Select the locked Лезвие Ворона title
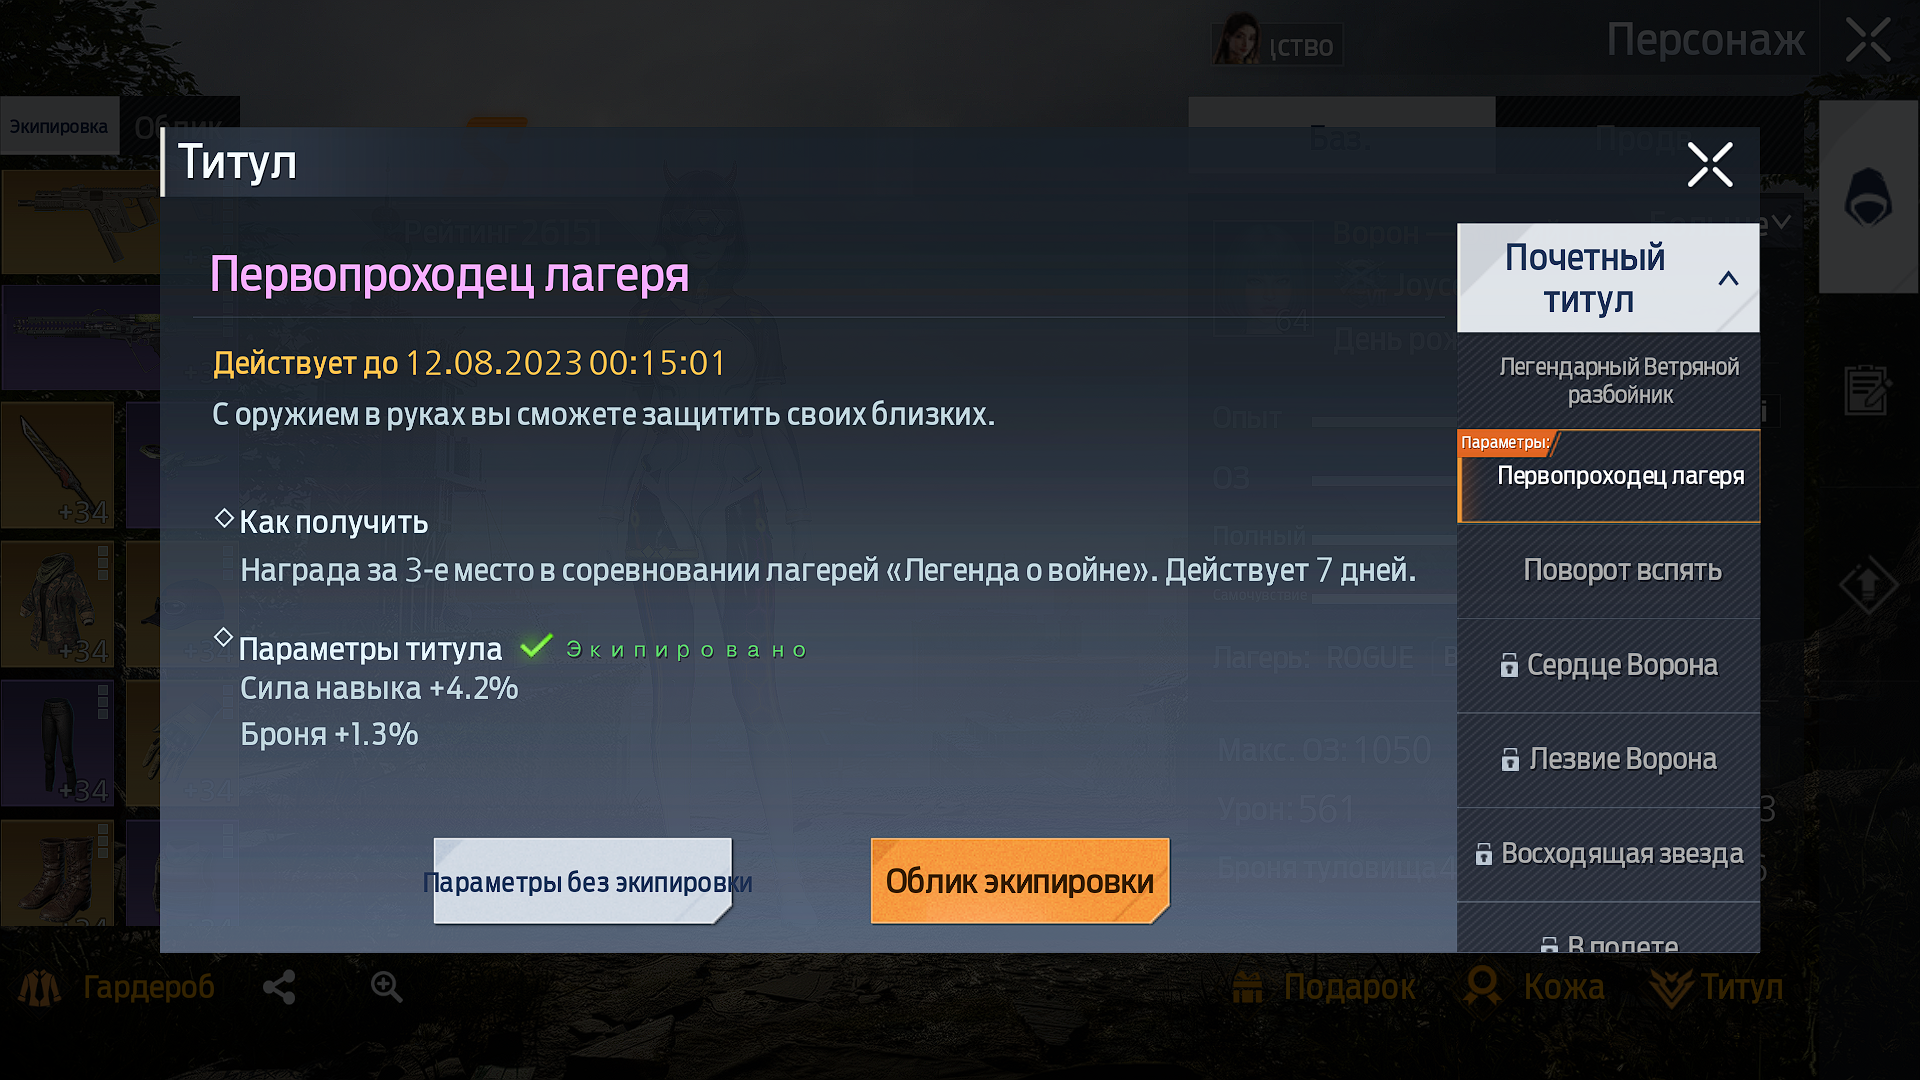The width and height of the screenshot is (1920, 1080). pos(1608,759)
